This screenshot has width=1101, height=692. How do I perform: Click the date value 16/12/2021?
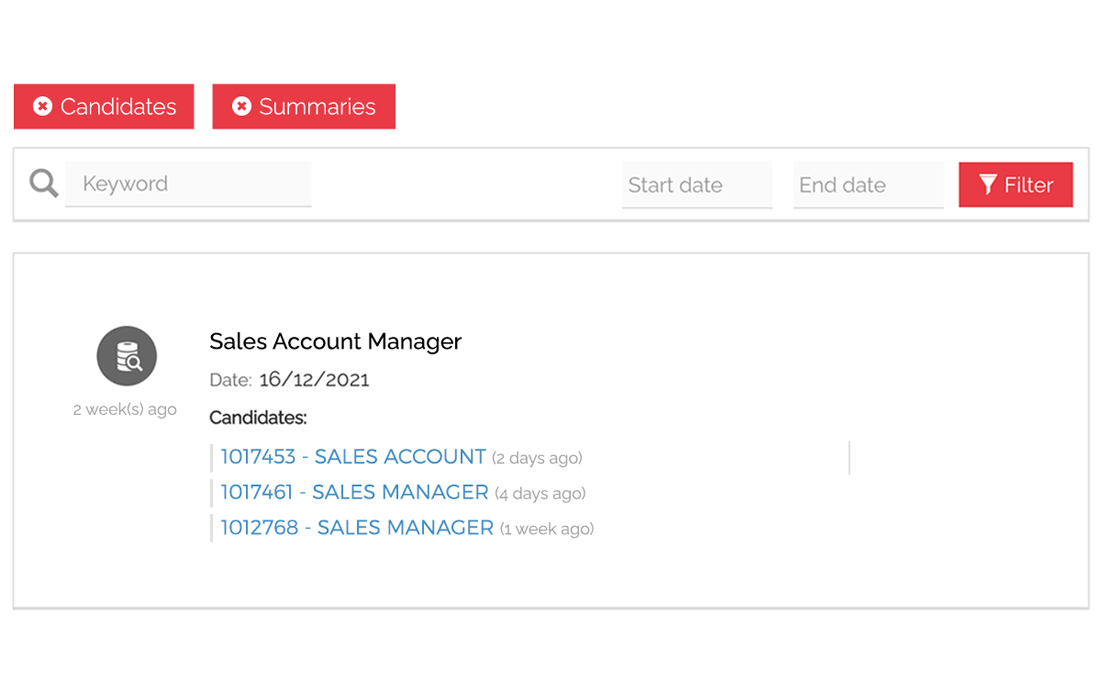[x=314, y=380]
